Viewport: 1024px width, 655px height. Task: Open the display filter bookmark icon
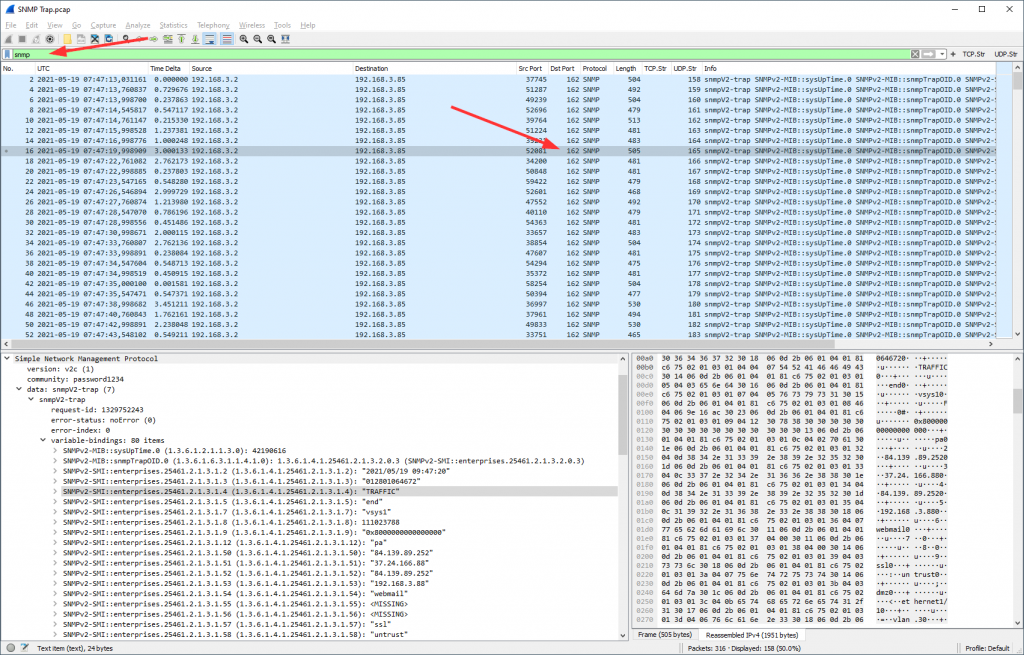7,54
